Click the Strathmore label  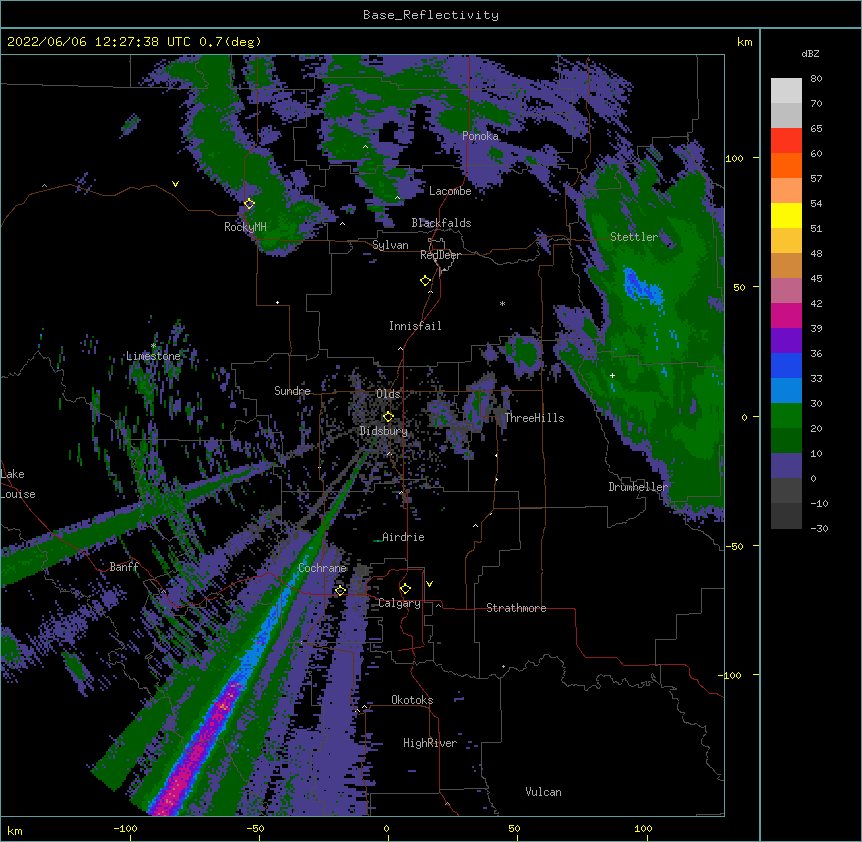(516, 608)
